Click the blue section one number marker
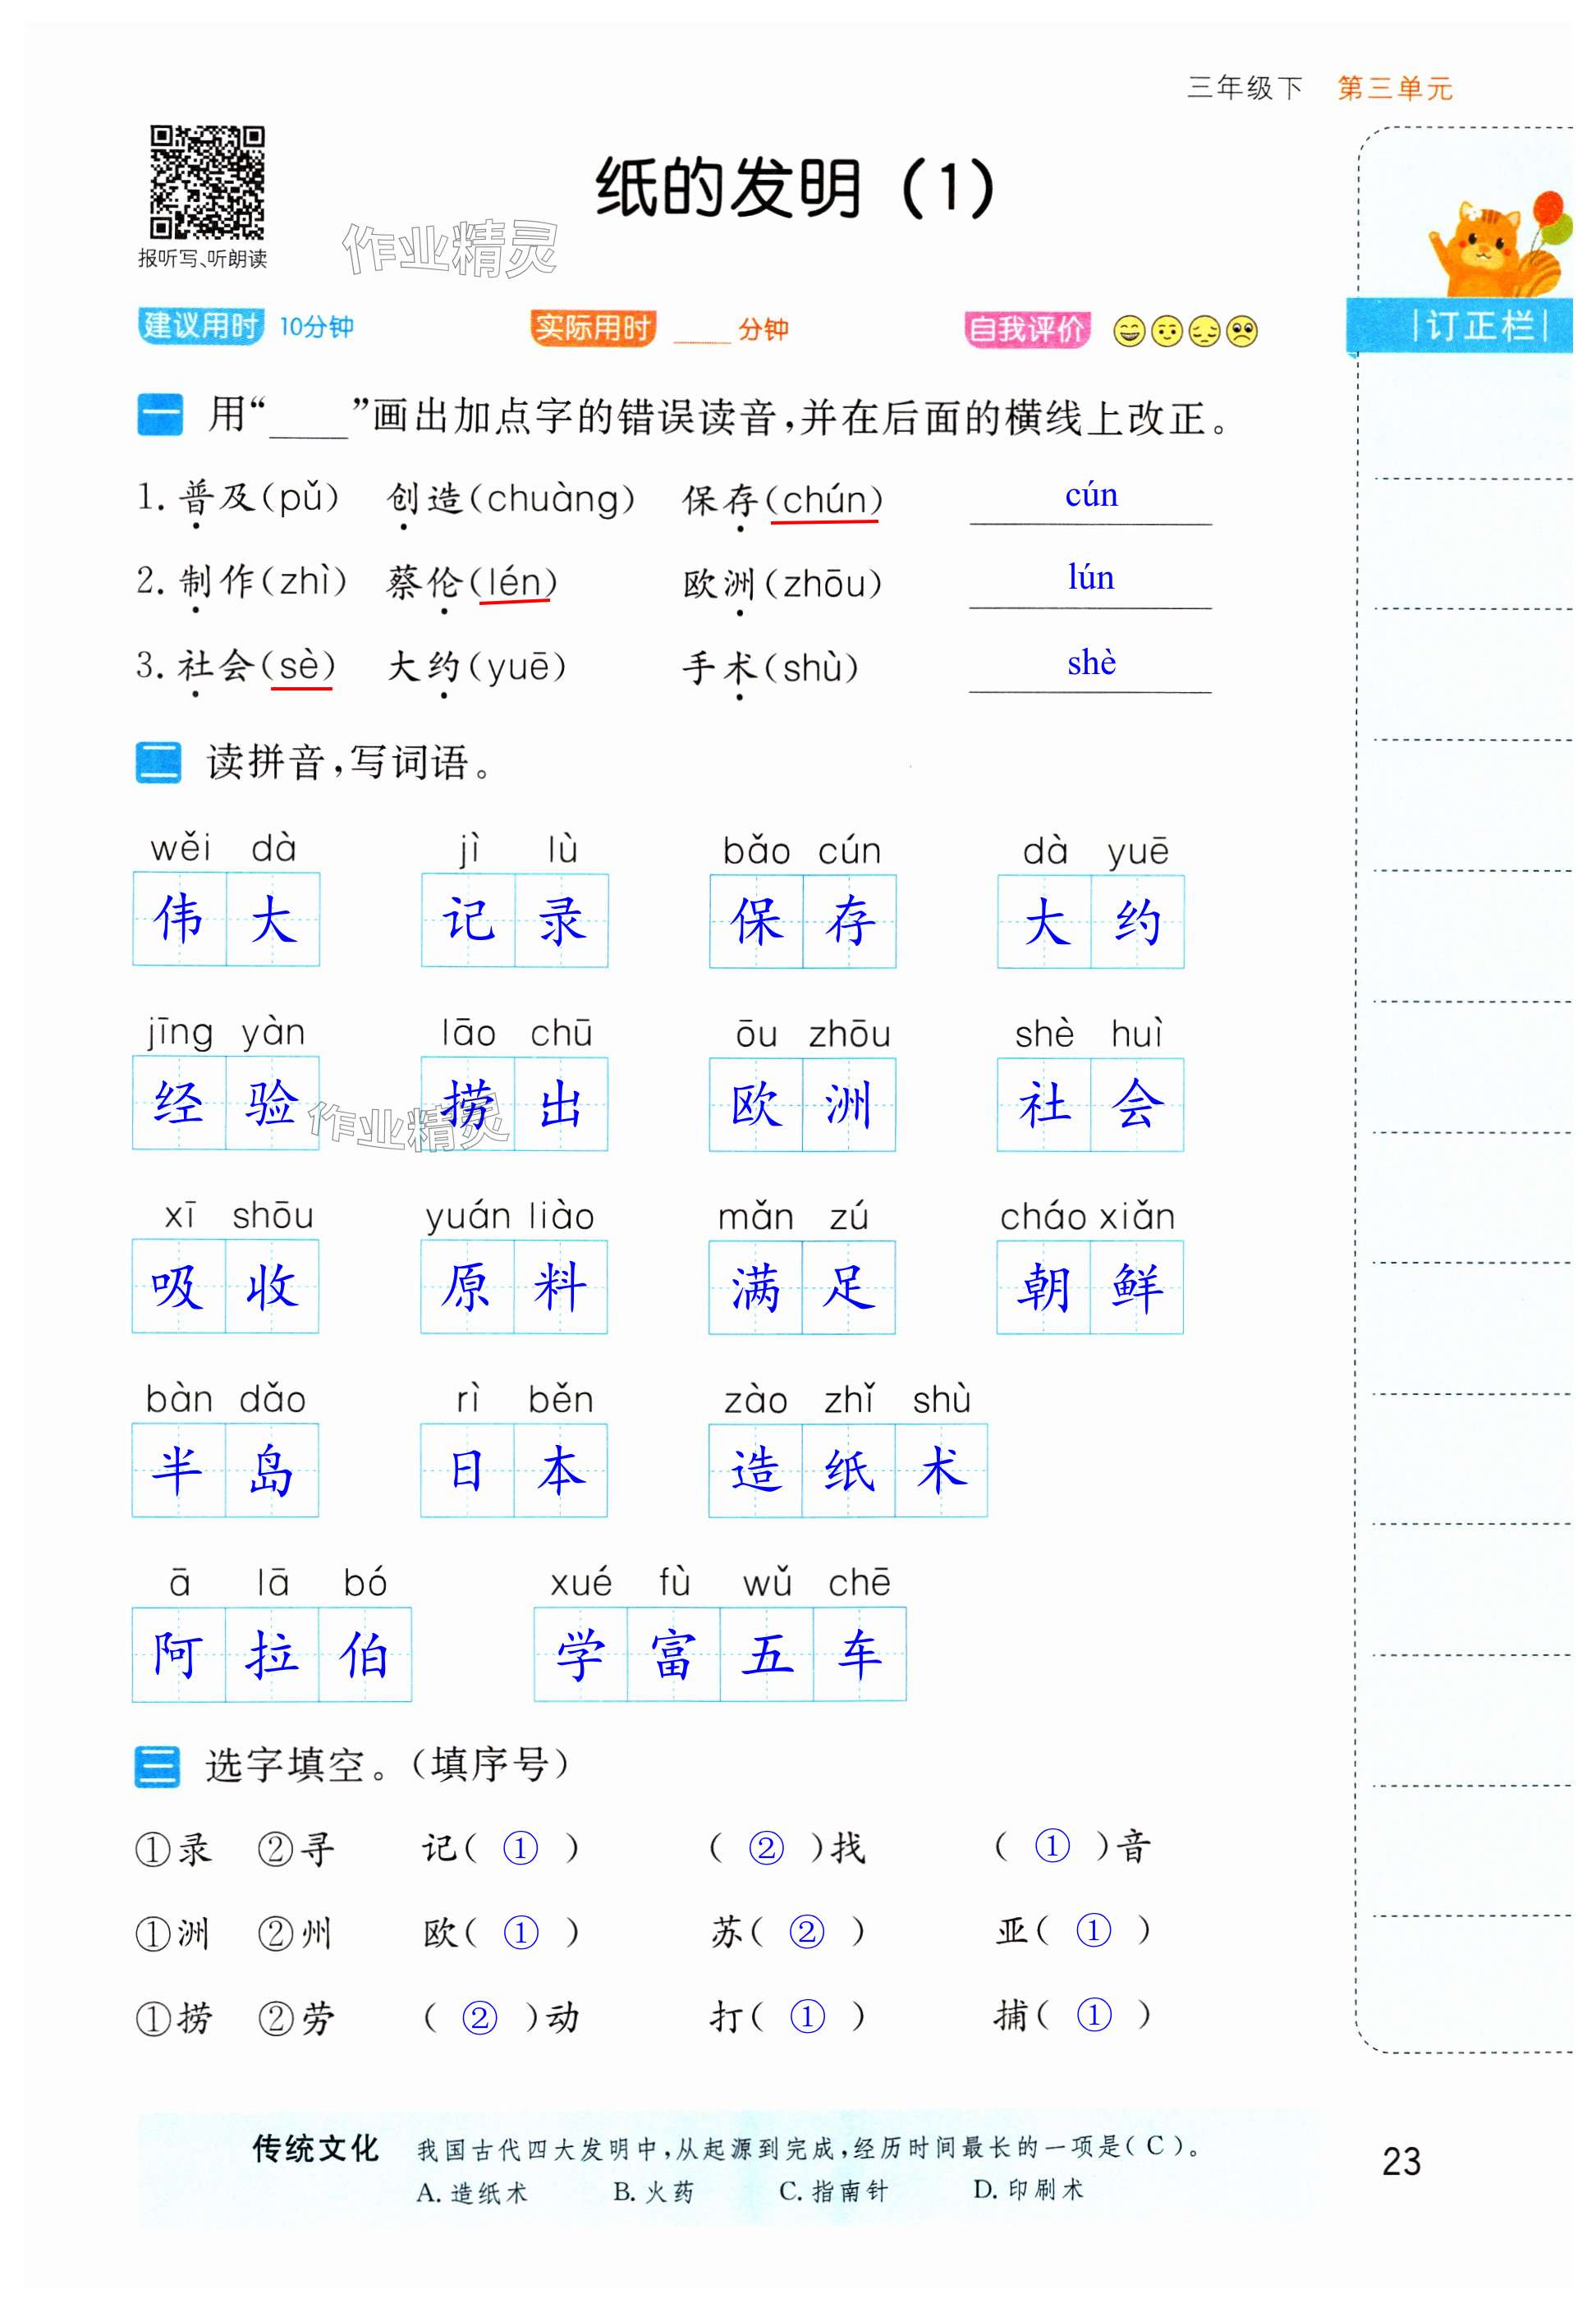This screenshot has height=2312, width=1596. [x=160, y=416]
